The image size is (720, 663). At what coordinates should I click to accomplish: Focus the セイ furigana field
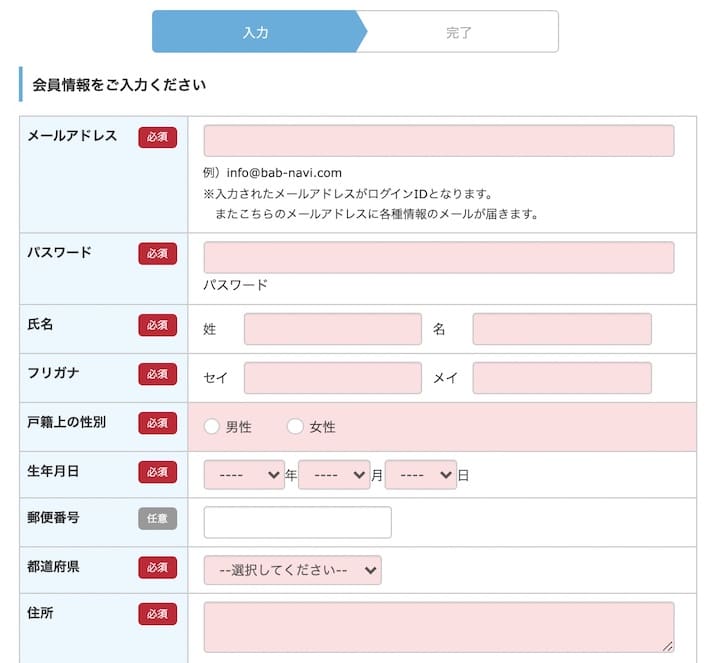[332, 378]
